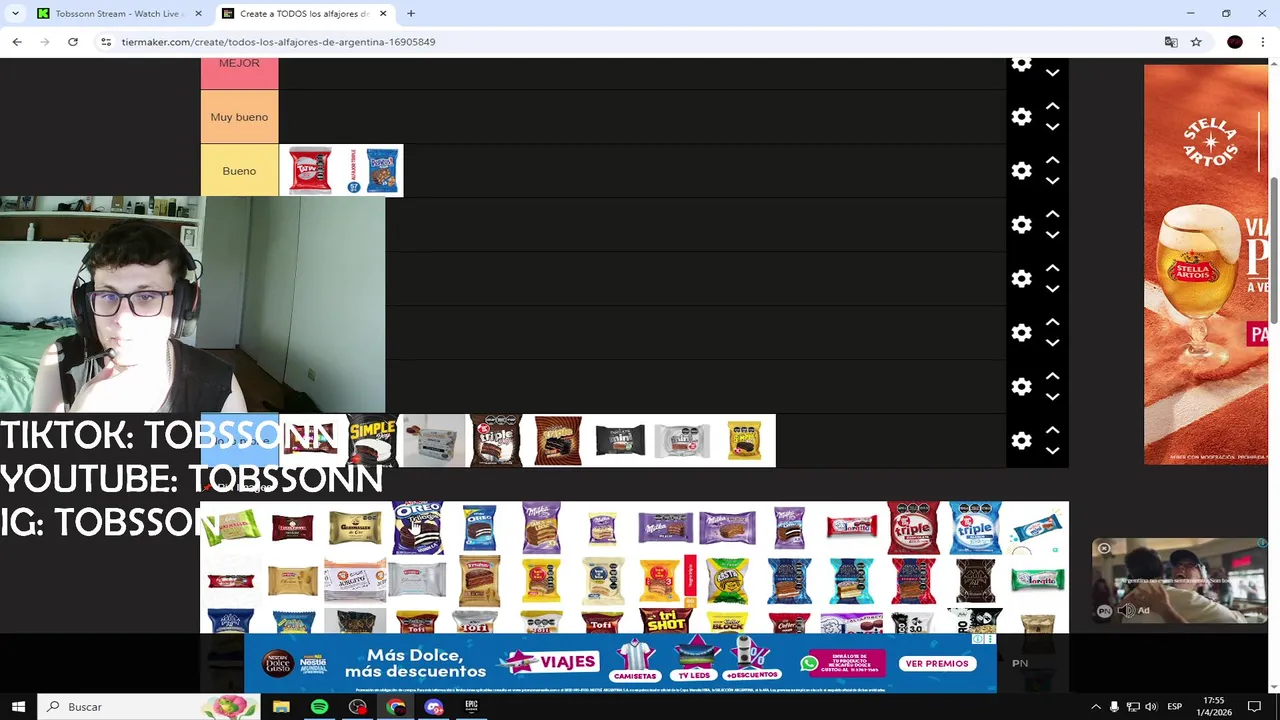Open Chrome's three-dot menu
The width and height of the screenshot is (1280, 720).
(x=1263, y=42)
